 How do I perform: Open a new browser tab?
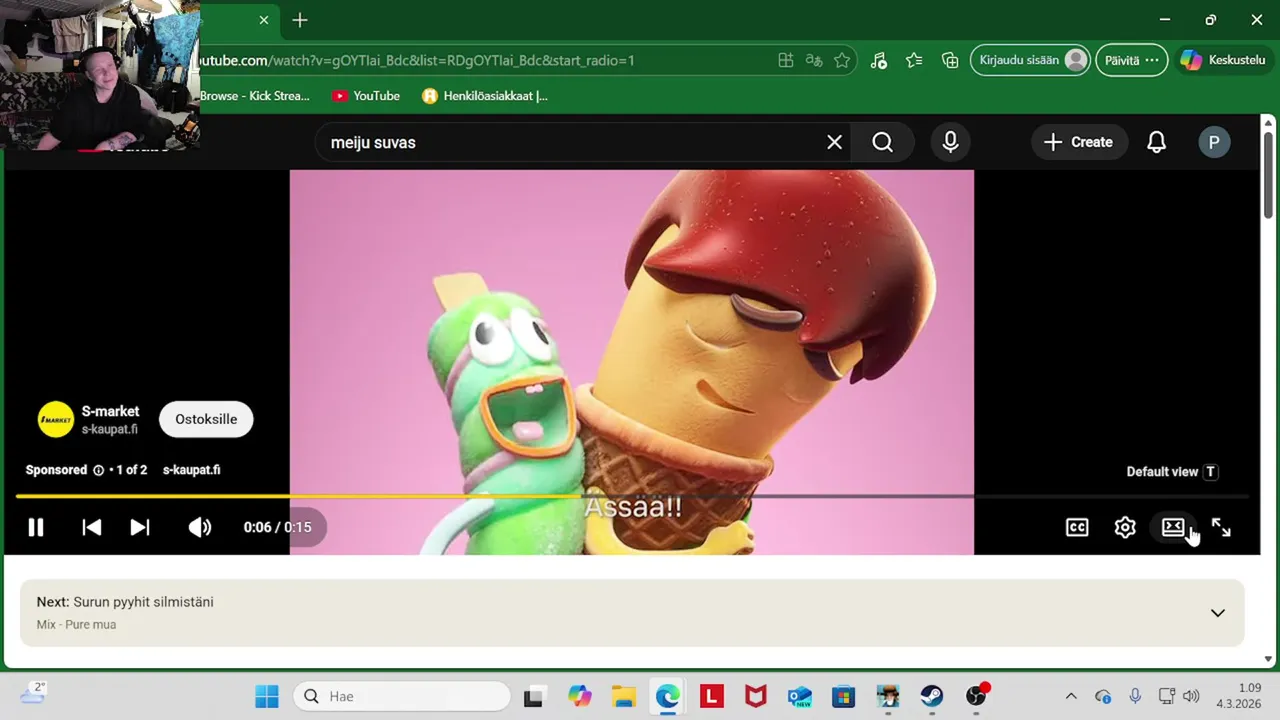300,20
